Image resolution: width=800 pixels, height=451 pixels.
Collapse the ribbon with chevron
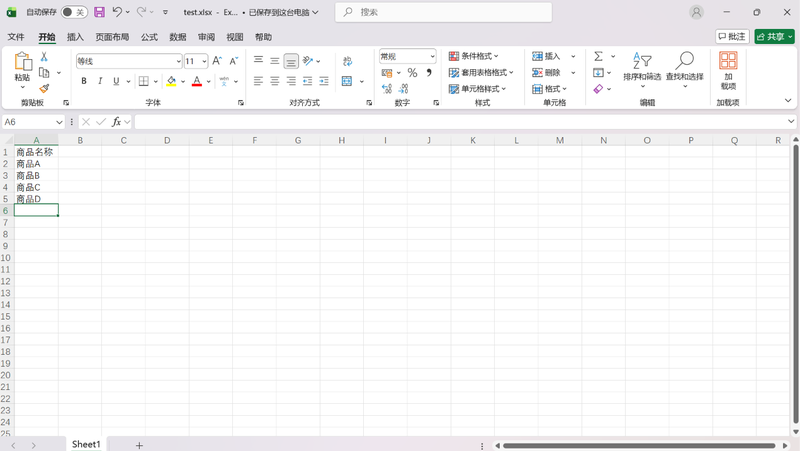(788, 101)
